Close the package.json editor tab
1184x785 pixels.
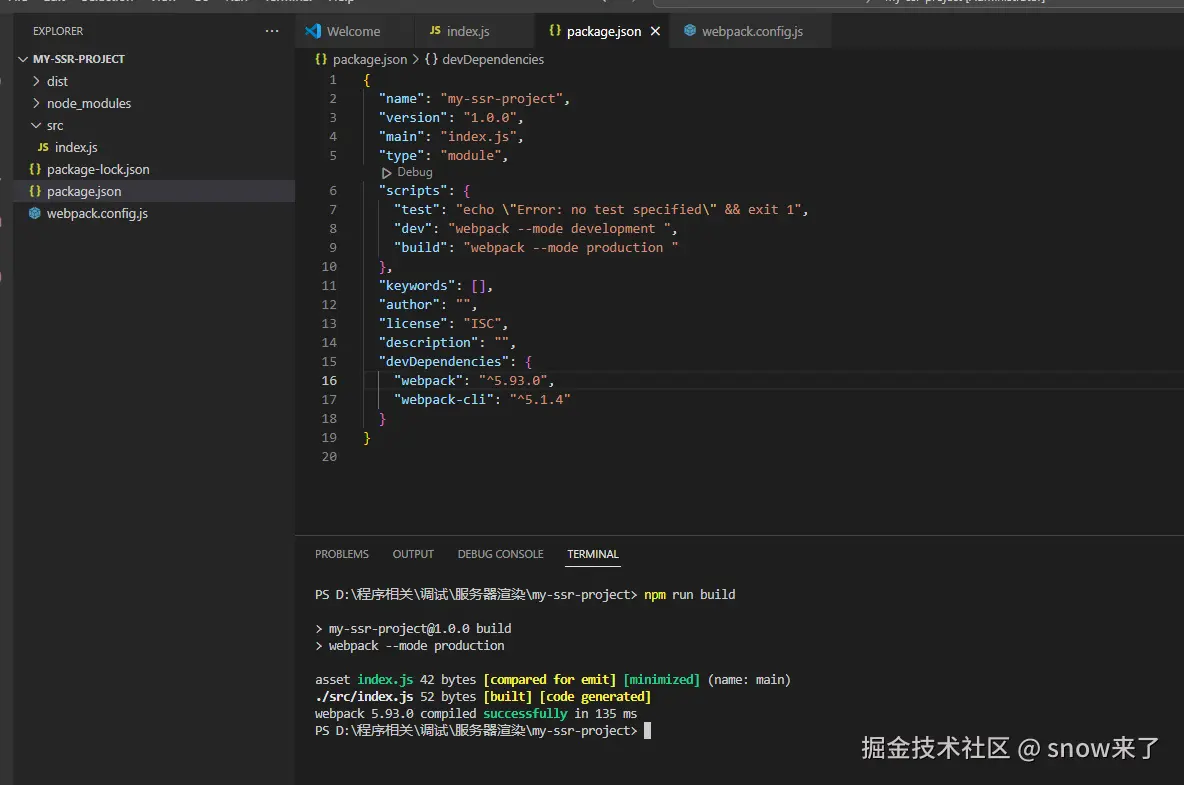click(656, 31)
